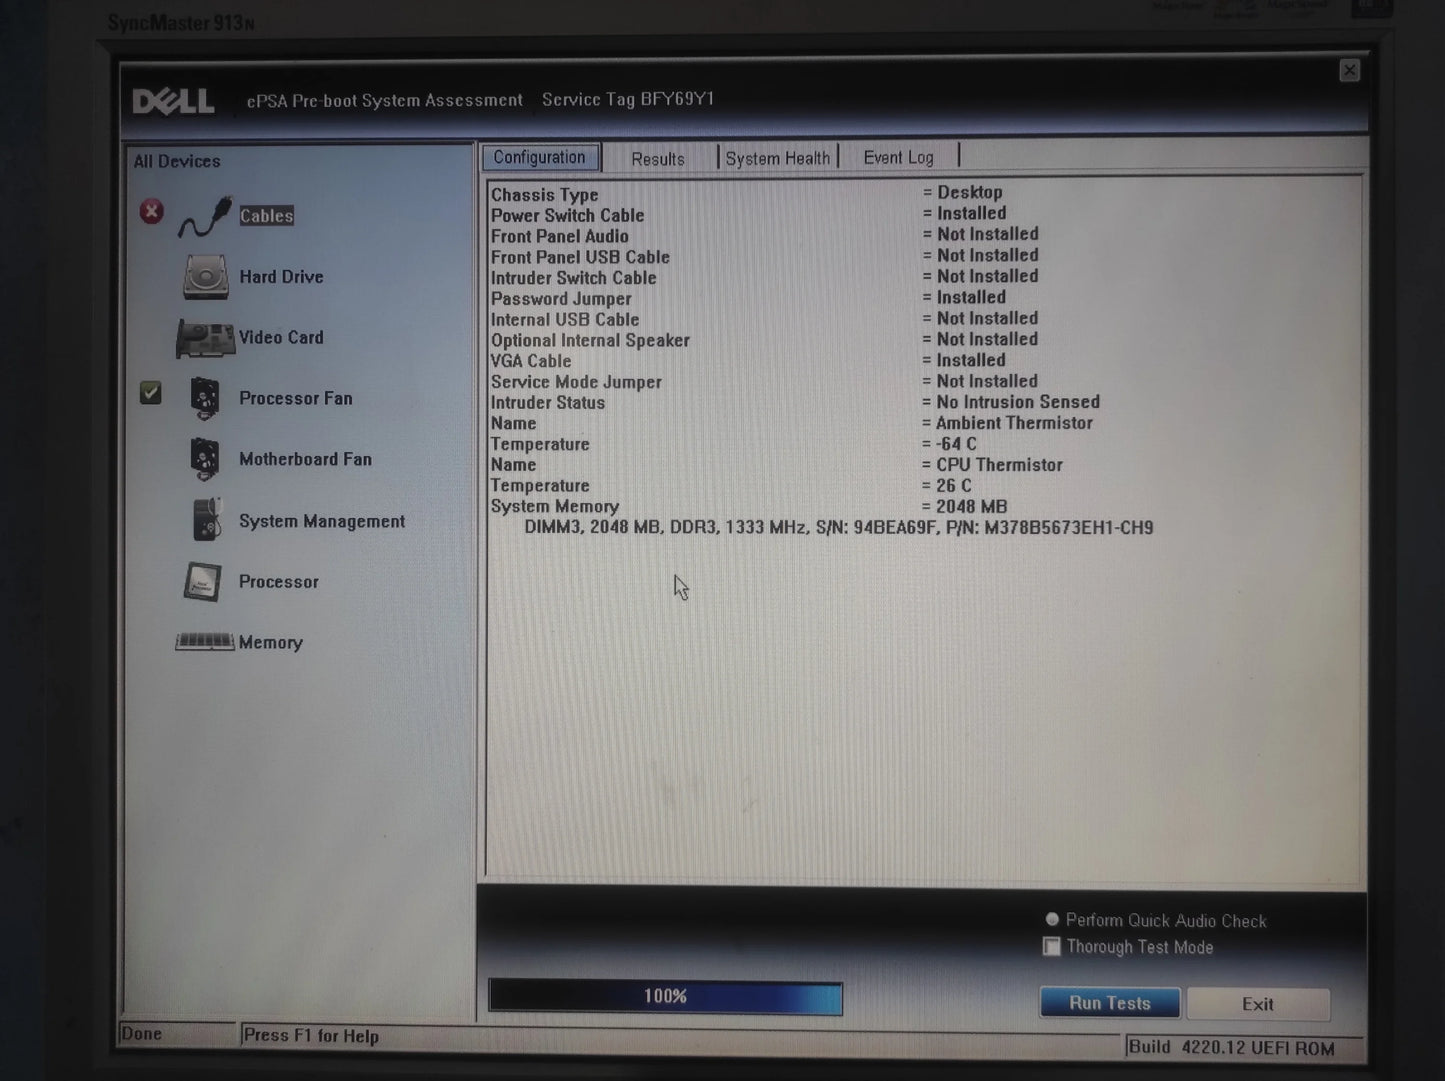The image size is (1445, 1081).
Task: Select the Processor label
Action: click(x=279, y=582)
